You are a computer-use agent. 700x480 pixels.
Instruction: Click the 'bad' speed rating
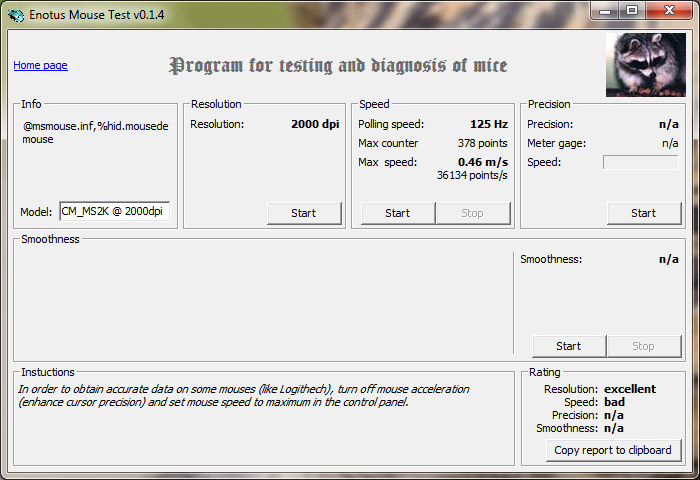click(x=614, y=402)
